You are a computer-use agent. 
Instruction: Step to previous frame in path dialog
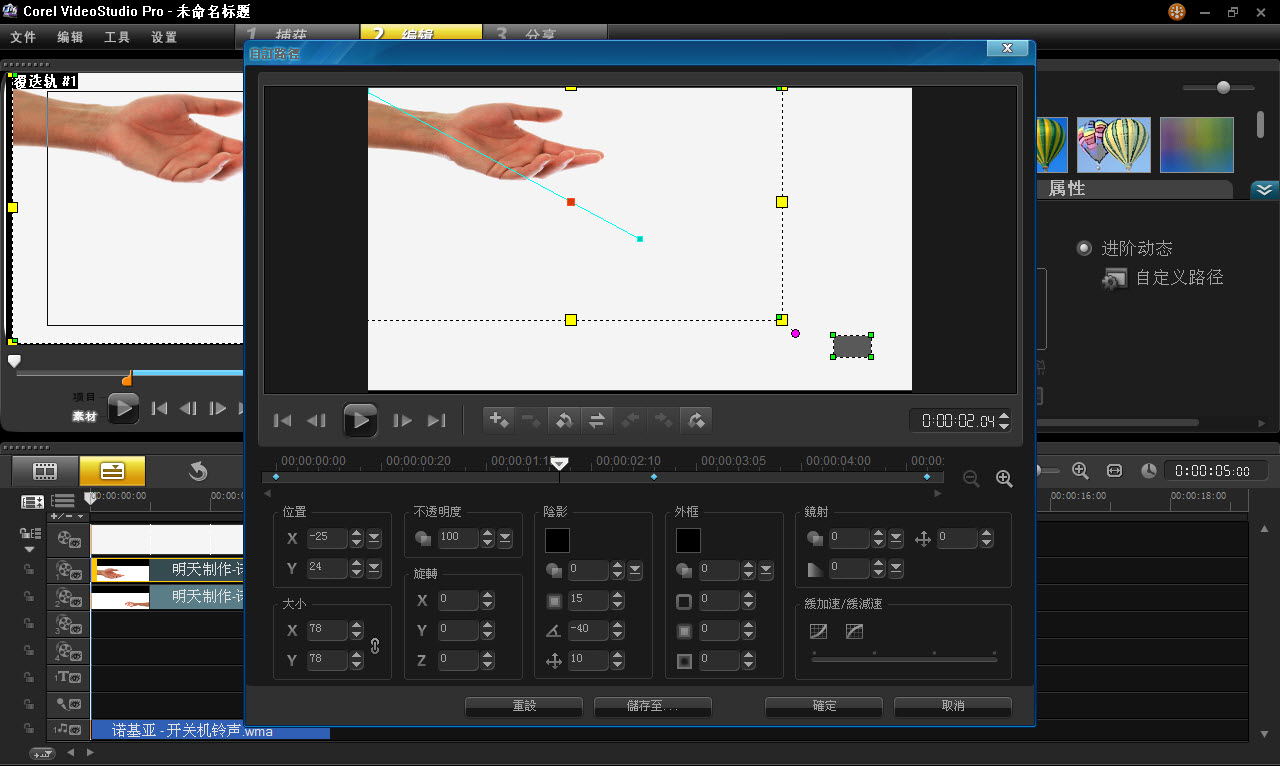point(316,421)
